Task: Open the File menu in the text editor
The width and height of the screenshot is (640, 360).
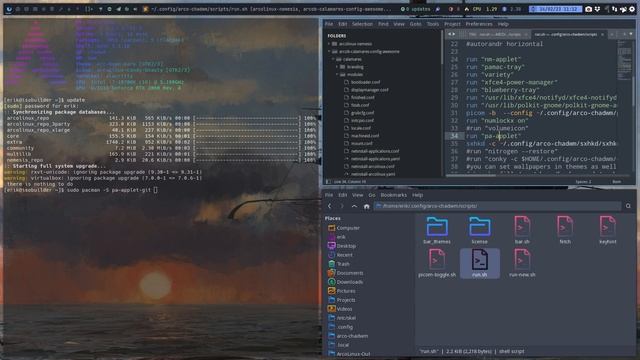Action: [x=329, y=24]
